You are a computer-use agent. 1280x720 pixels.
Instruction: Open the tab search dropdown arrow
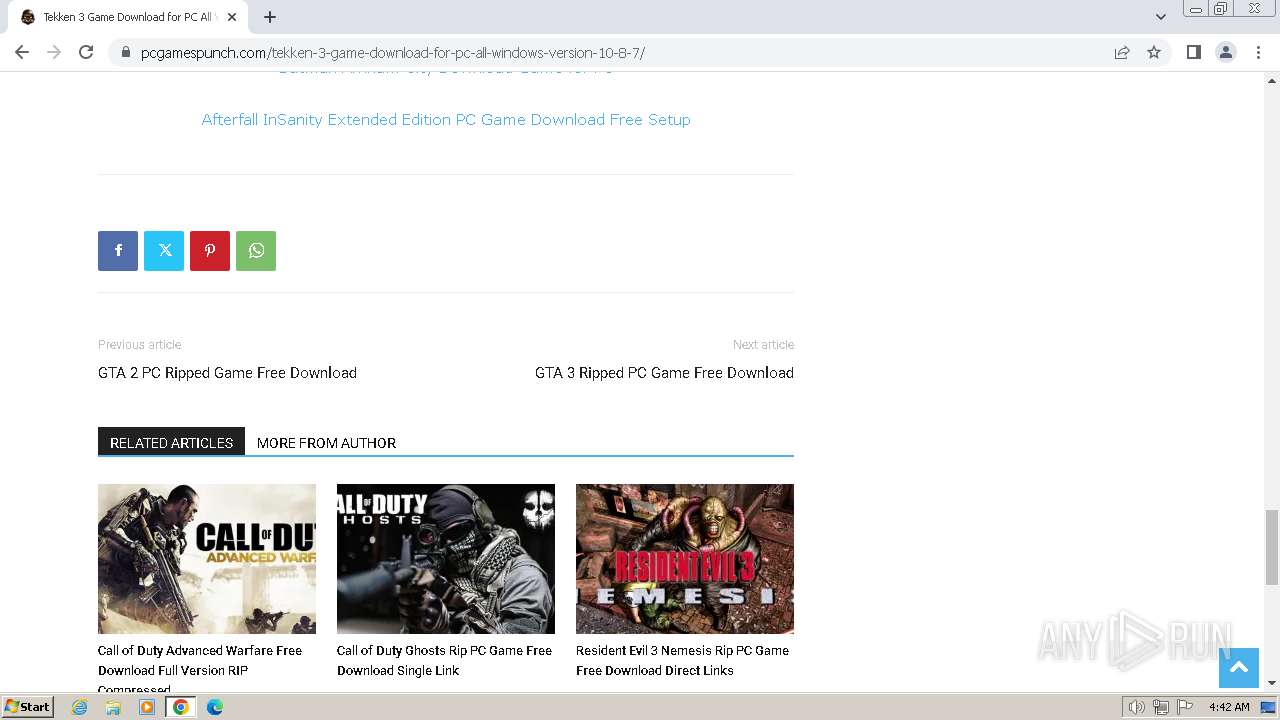pos(1161,17)
